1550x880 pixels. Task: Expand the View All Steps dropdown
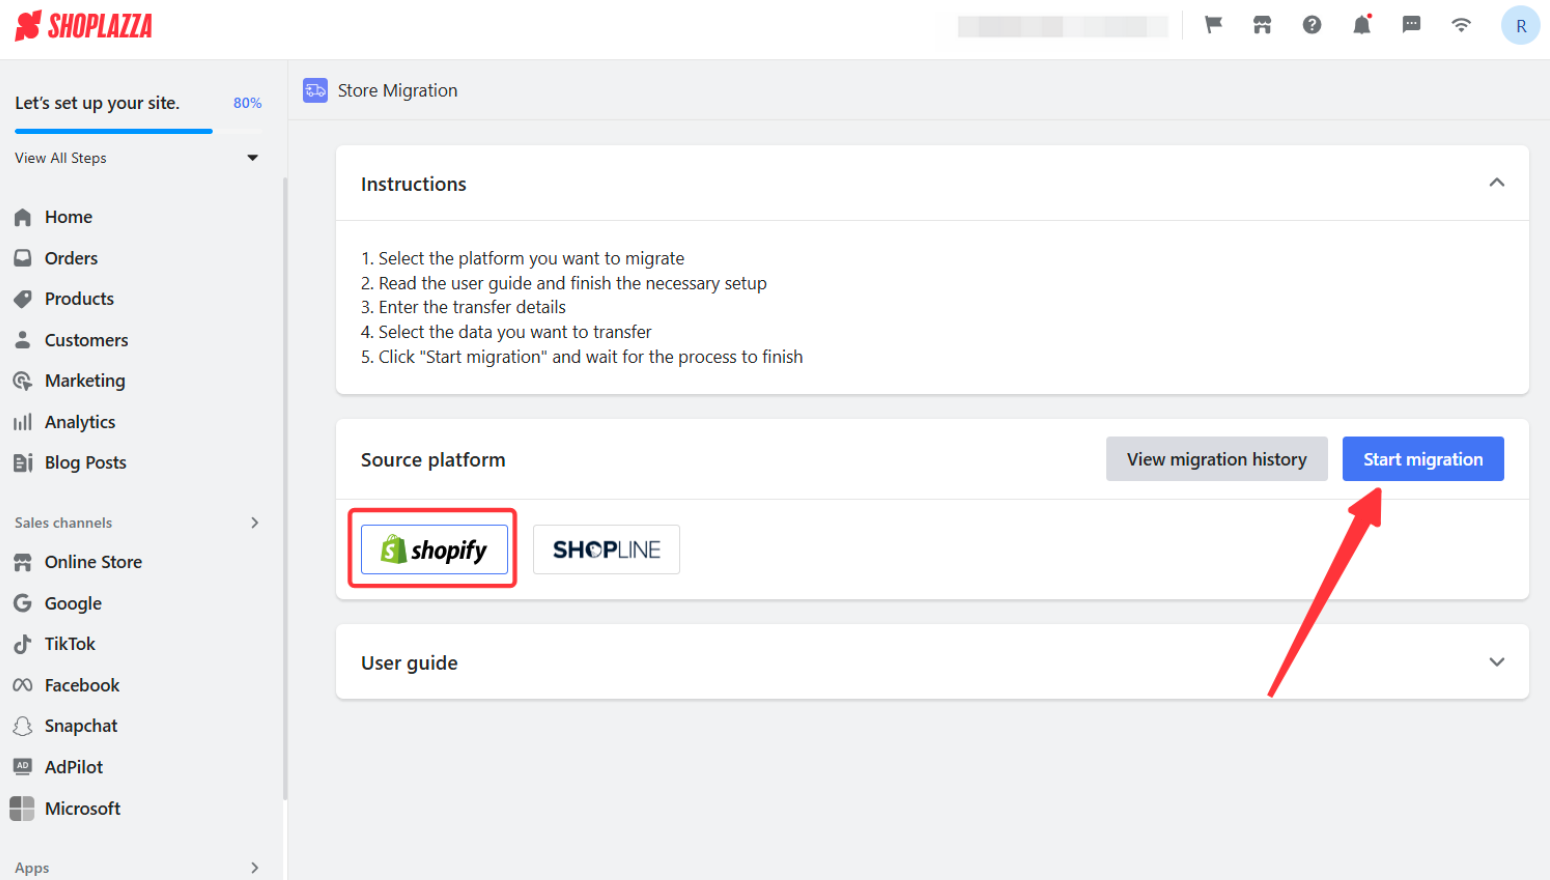tap(252, 158)
